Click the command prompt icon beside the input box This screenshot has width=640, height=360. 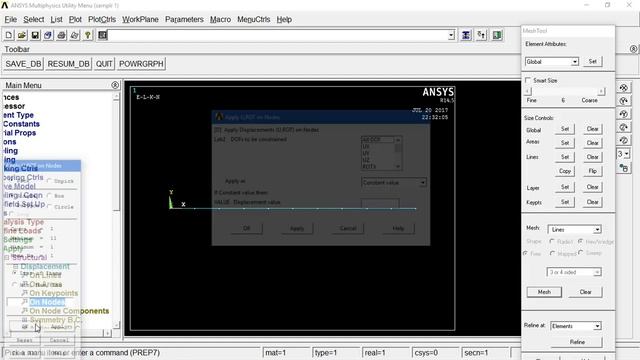(x=102, y=36)
